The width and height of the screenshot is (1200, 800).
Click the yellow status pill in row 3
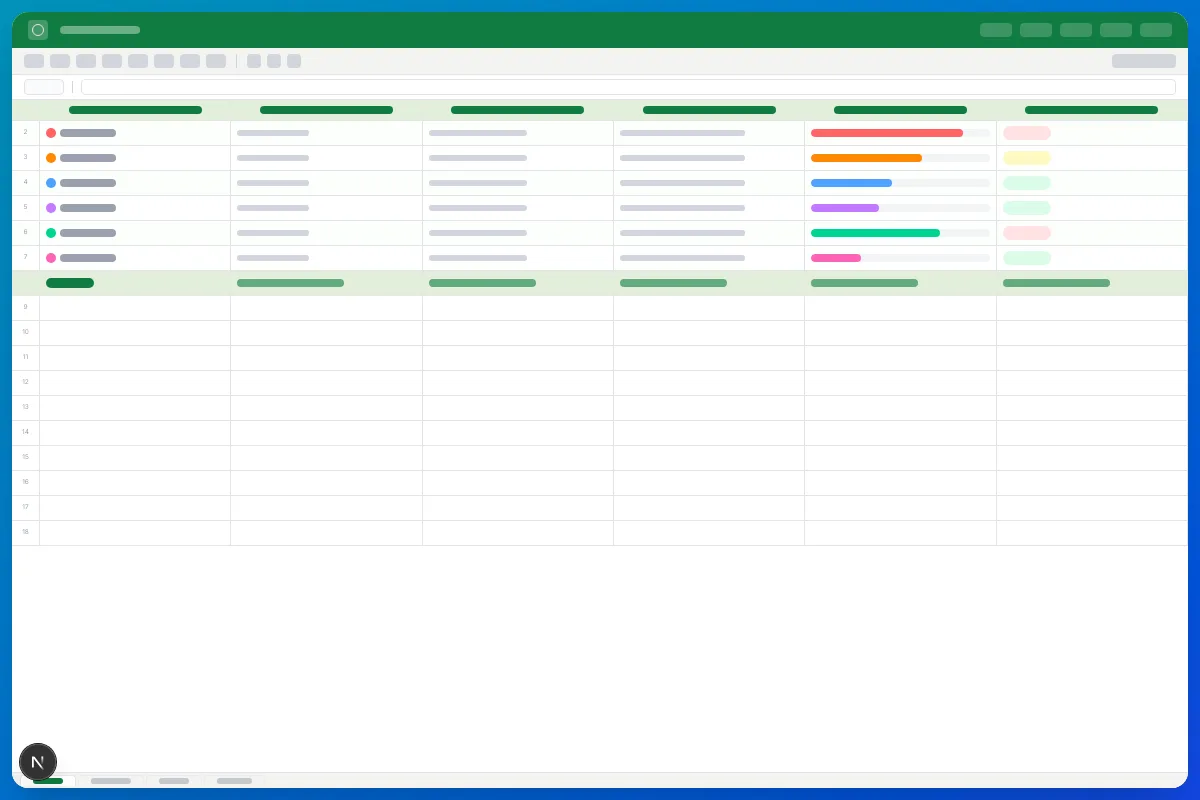(x=1027, y=158)
